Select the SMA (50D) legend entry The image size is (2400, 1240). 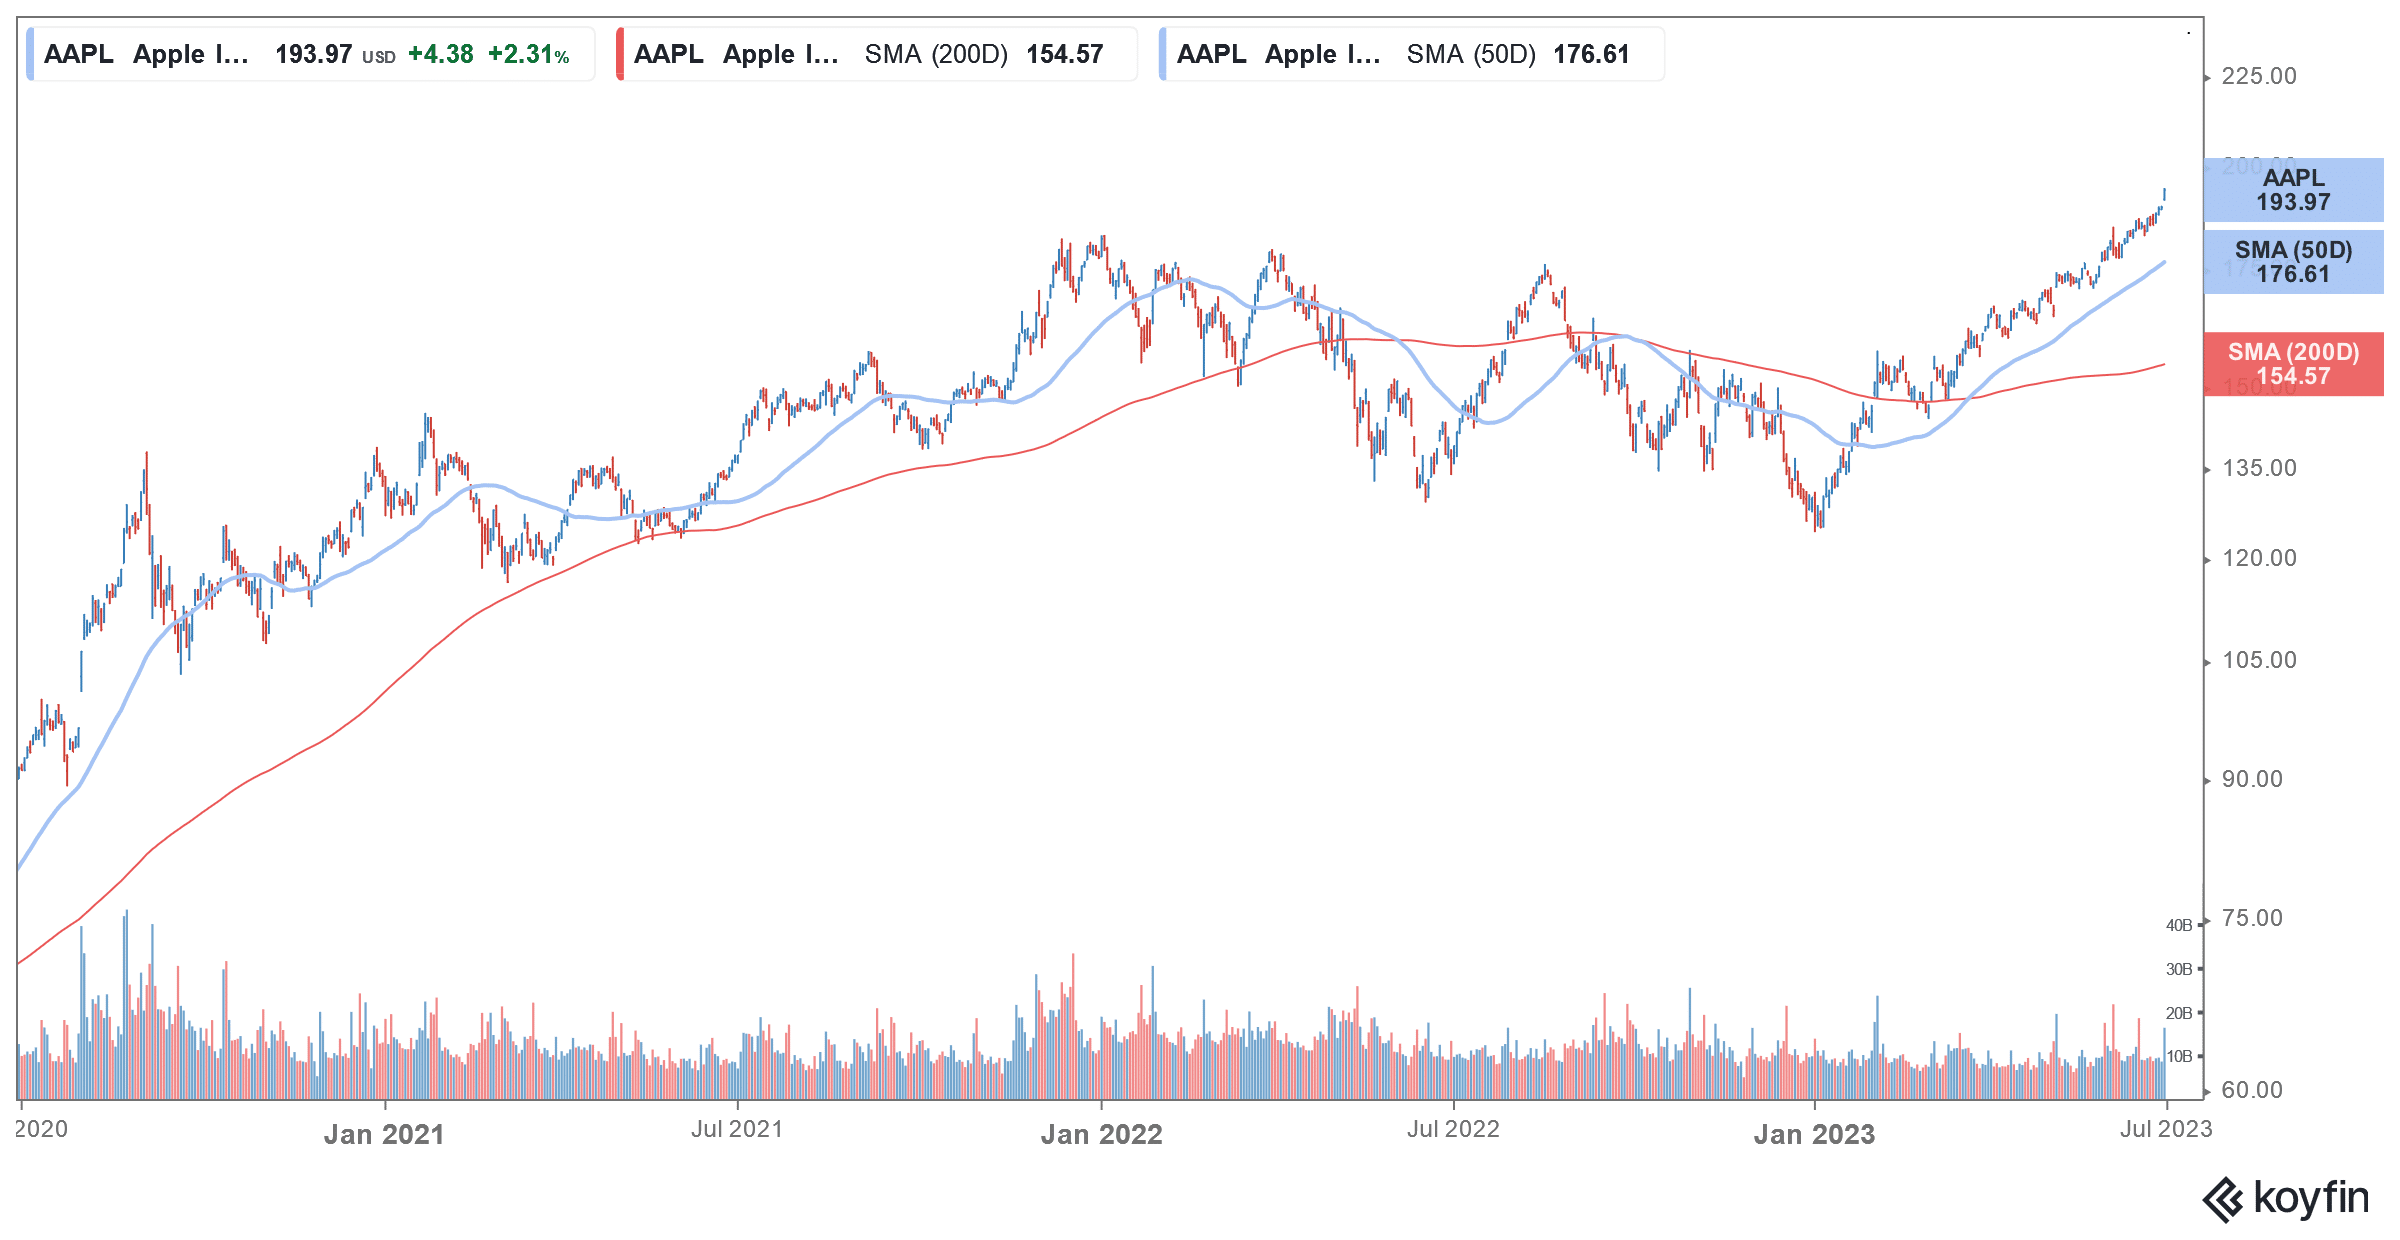click(1412, 54)
